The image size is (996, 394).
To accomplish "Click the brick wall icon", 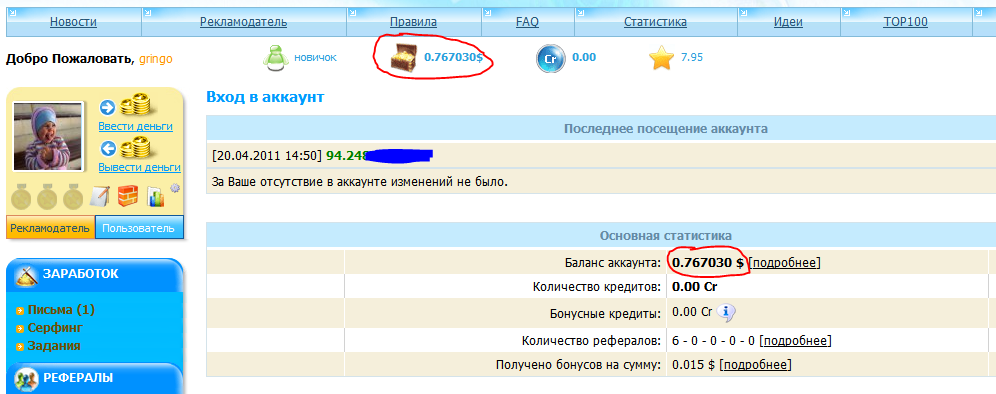I will point(128,196).
